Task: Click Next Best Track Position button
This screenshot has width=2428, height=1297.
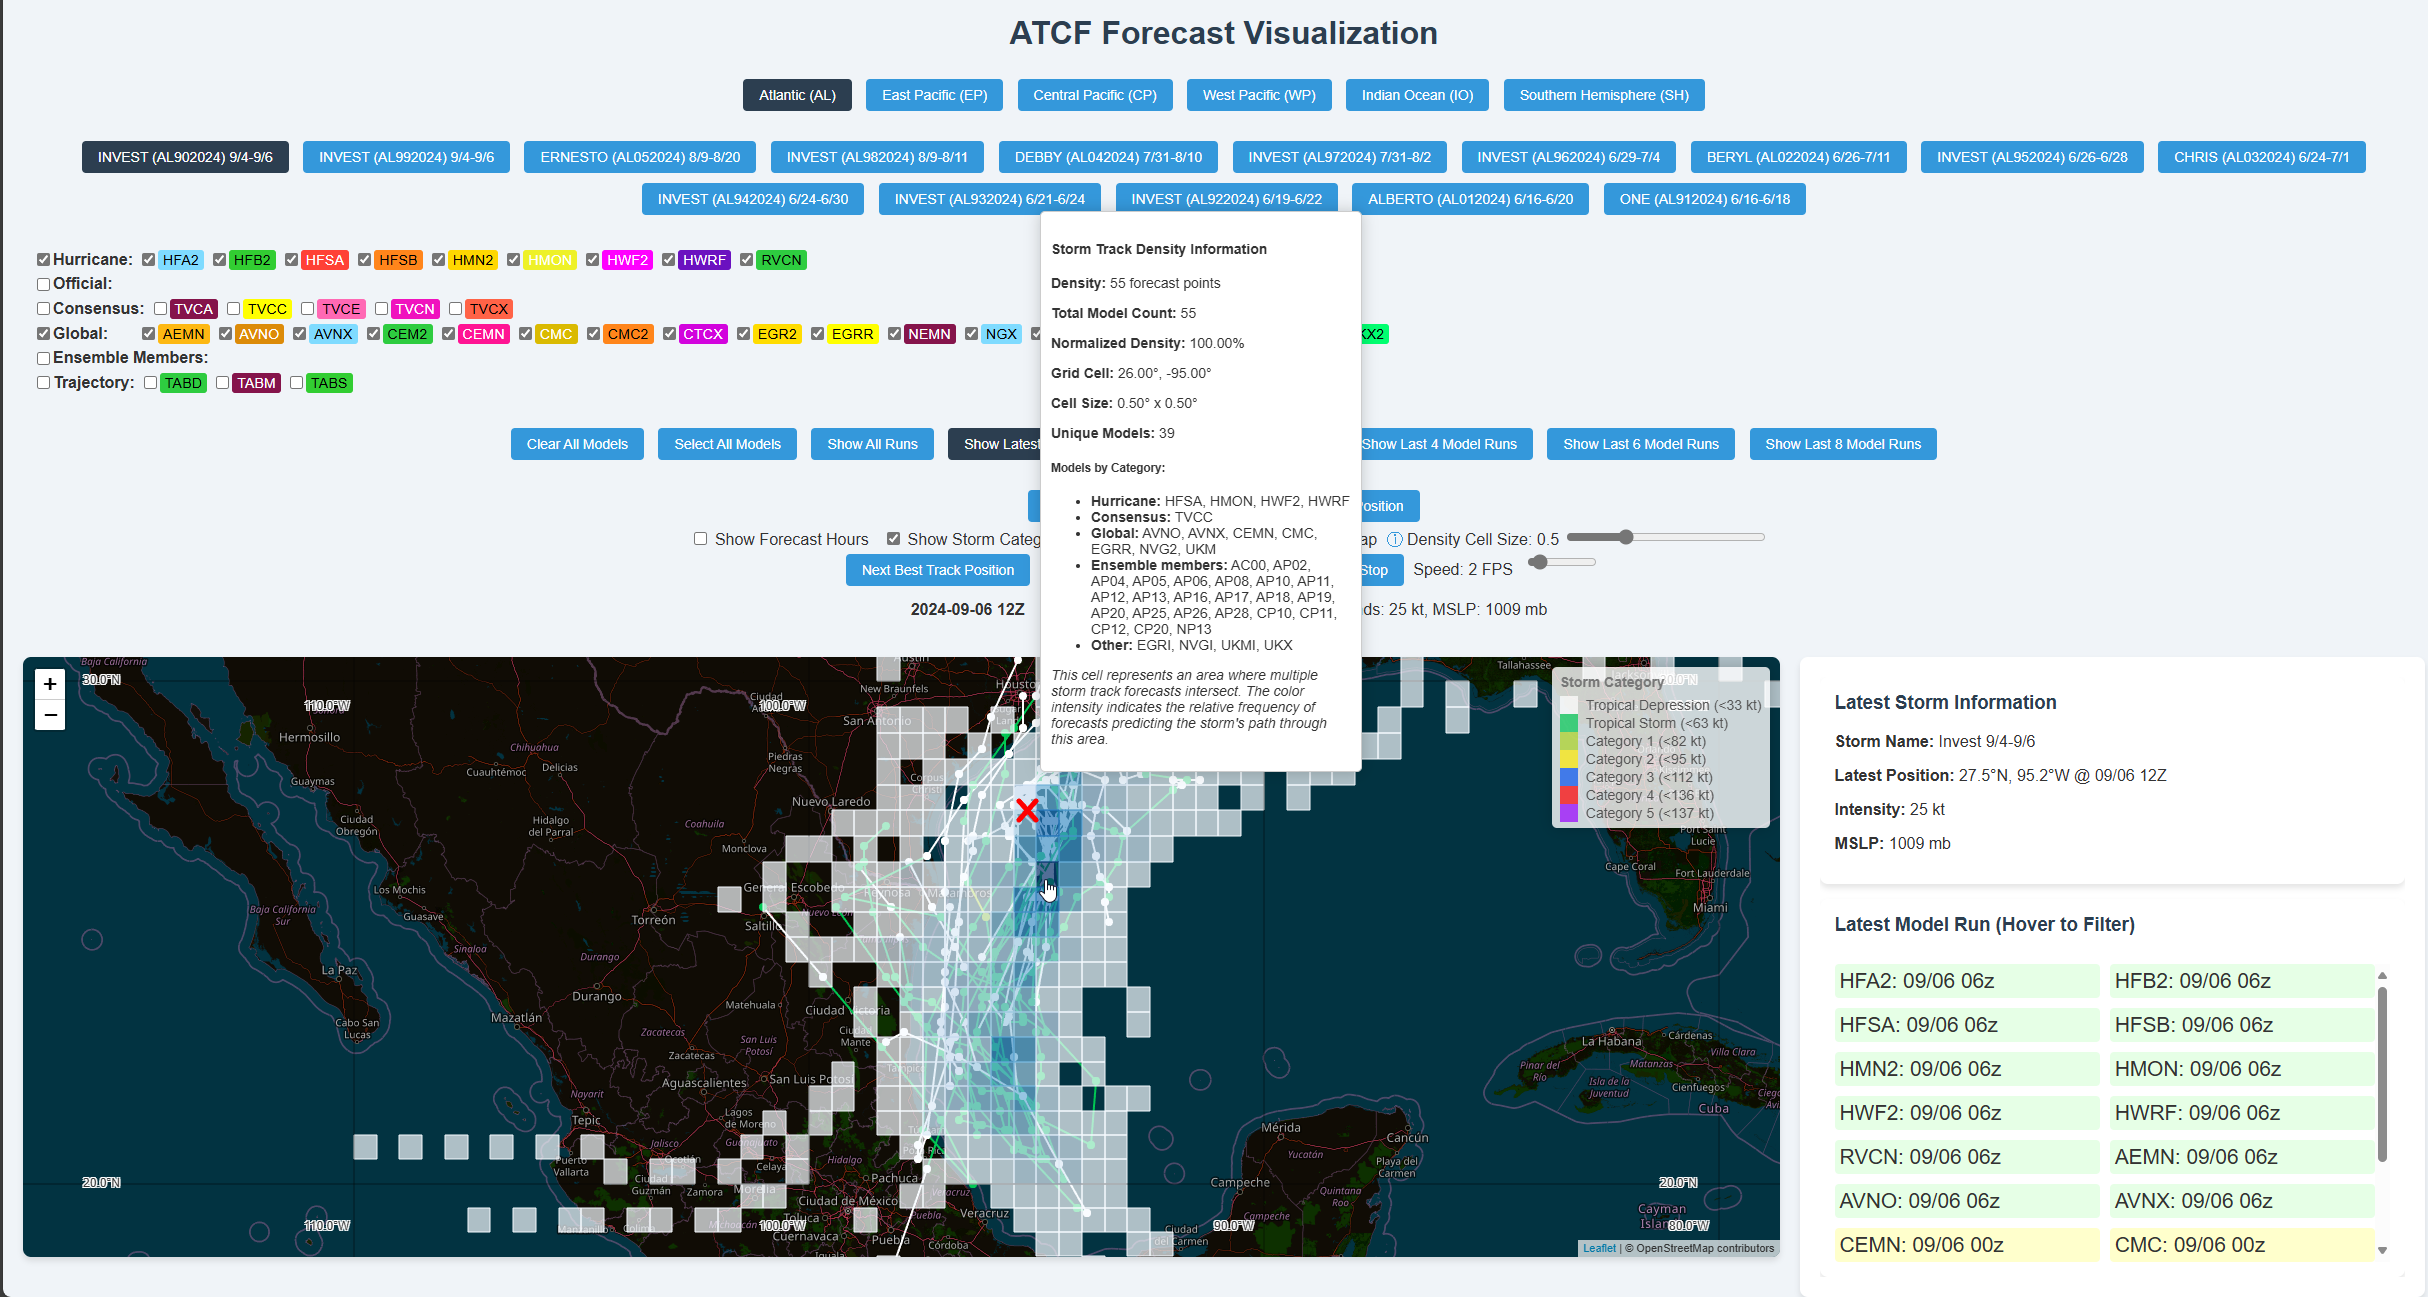Action: 938,570
